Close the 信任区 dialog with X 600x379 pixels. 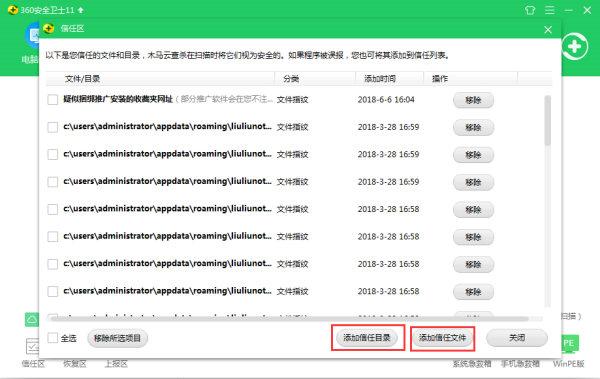[548, 29]
